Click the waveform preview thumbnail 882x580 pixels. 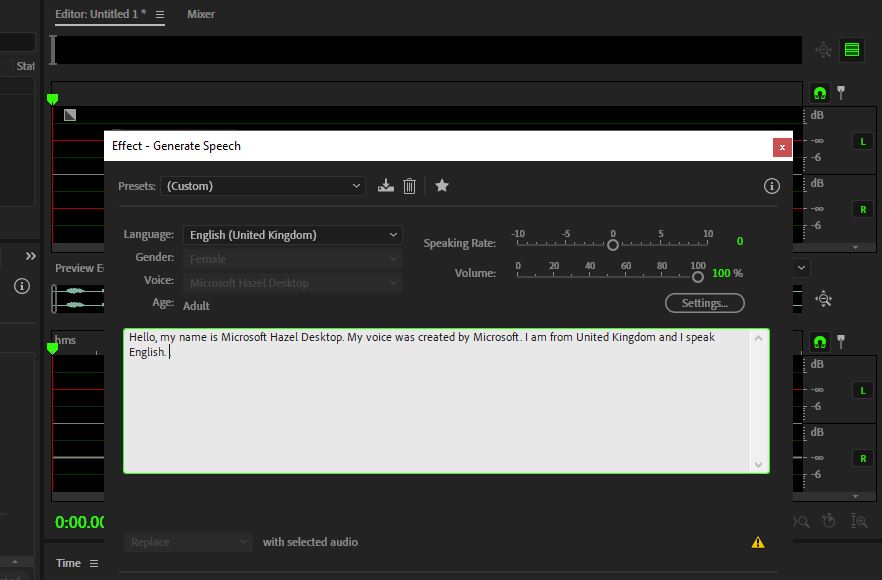tap(78, 298)
